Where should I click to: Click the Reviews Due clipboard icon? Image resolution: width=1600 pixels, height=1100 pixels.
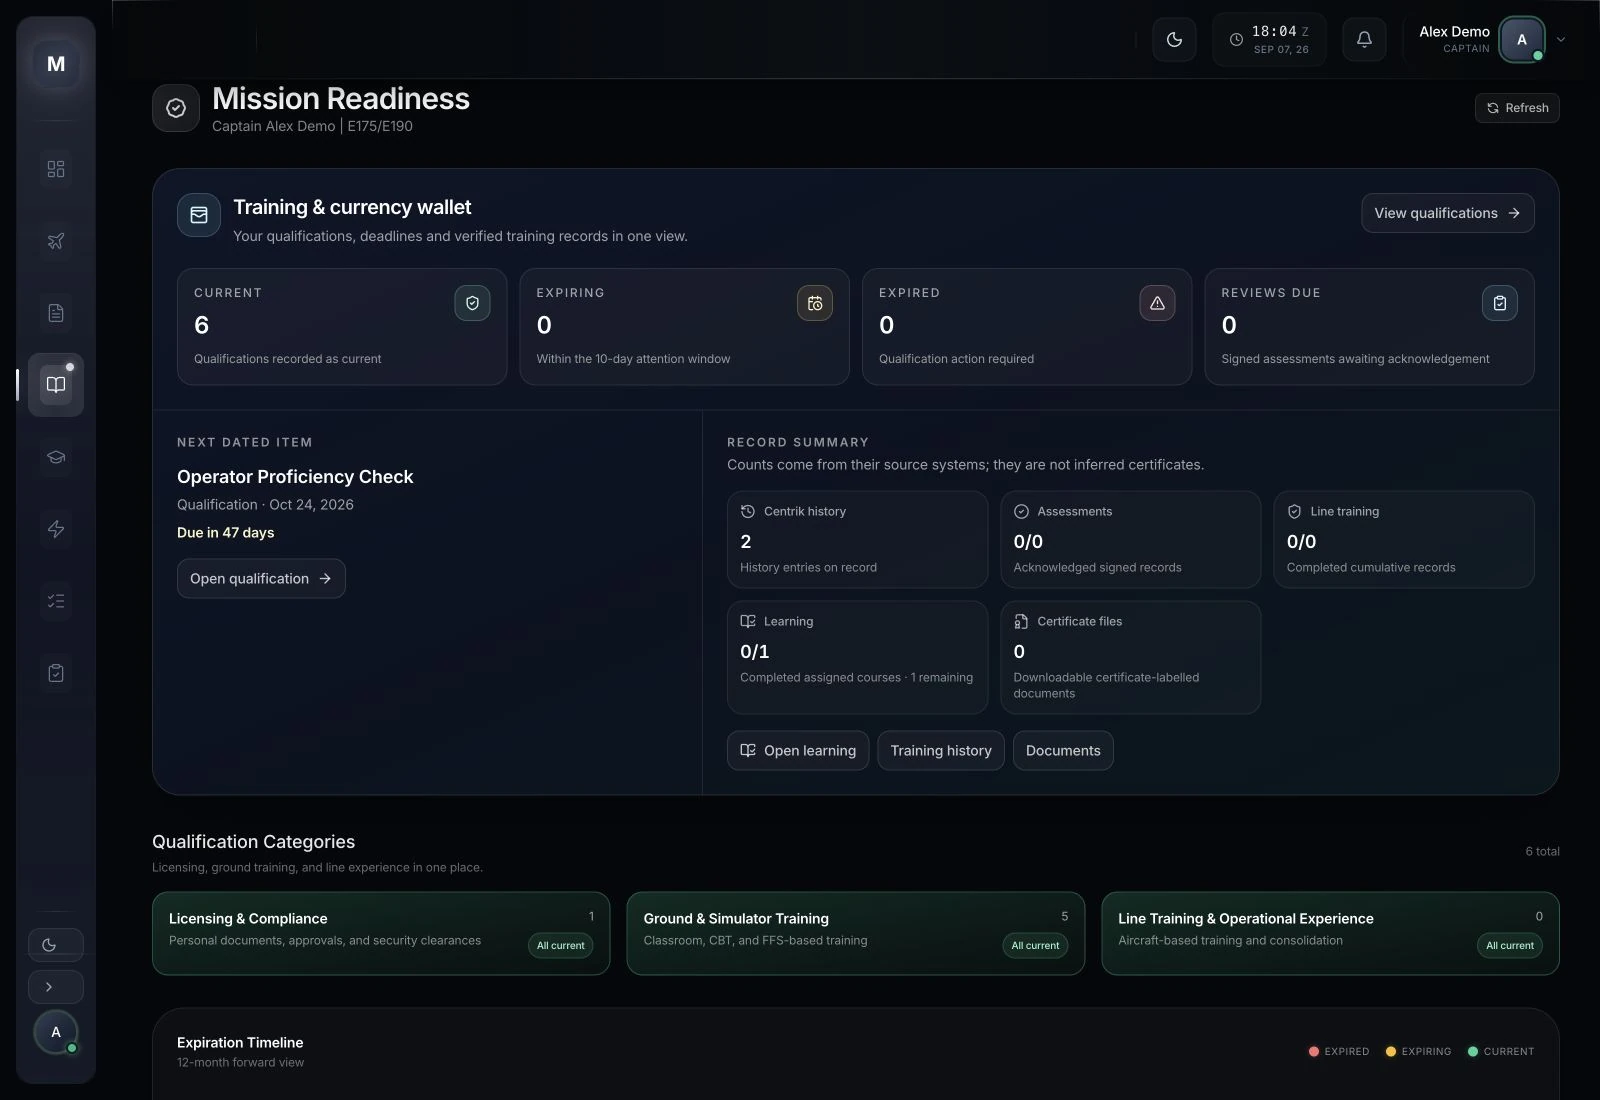pos(1500,303)
